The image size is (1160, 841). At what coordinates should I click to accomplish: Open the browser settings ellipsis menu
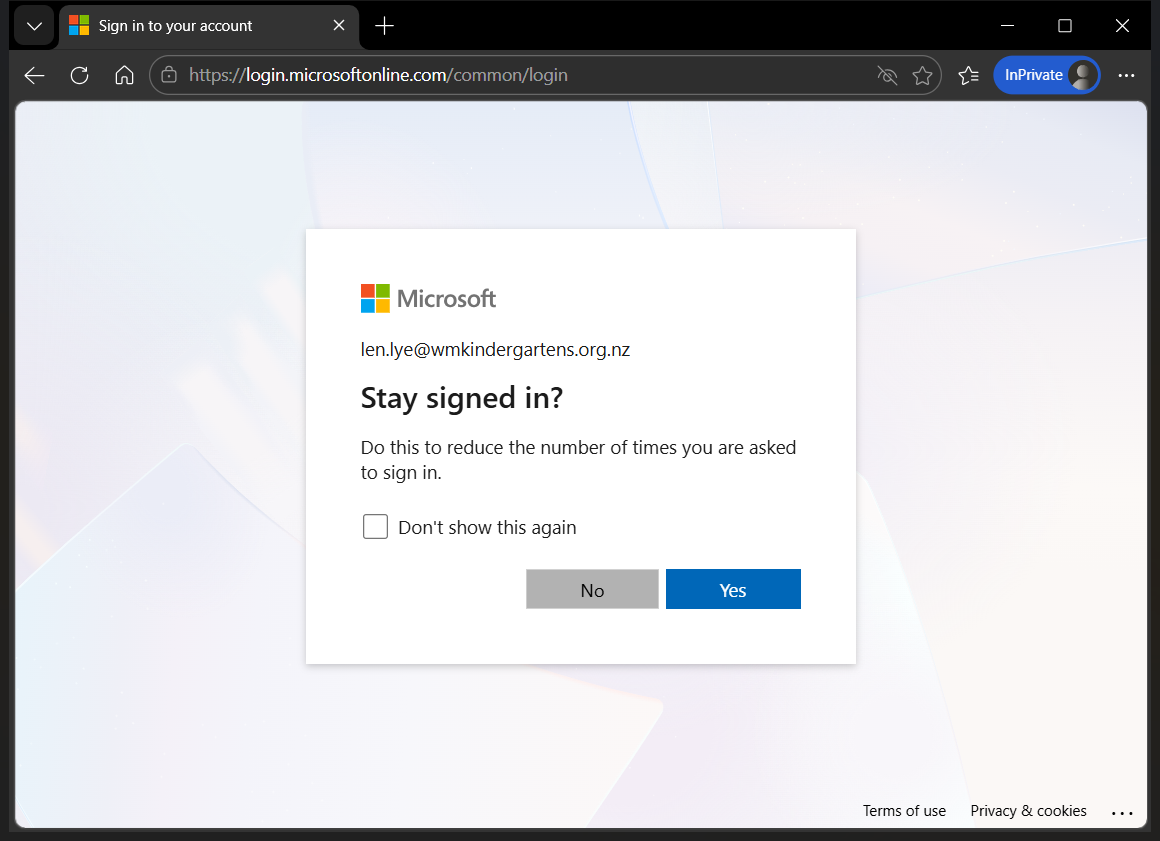[1127, 75]
